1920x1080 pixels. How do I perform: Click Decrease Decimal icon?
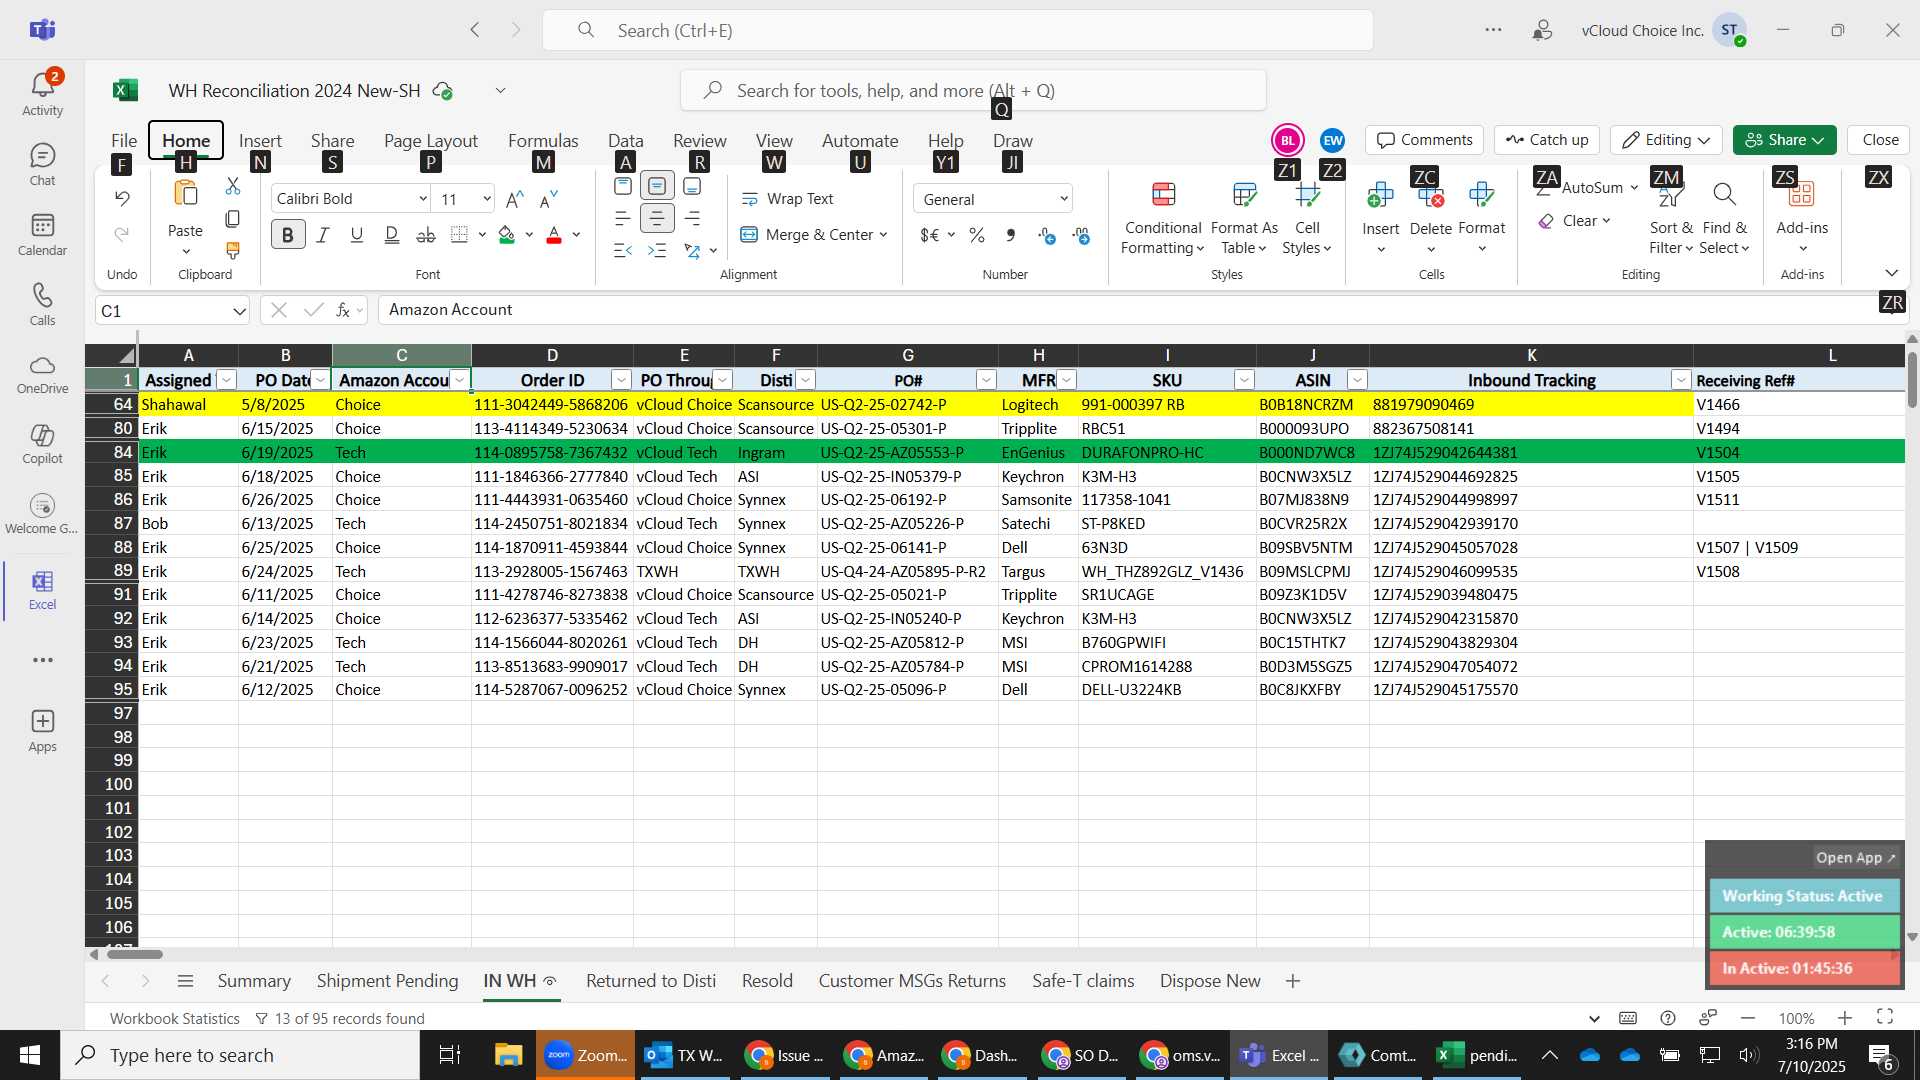(x=1082, y=235)
